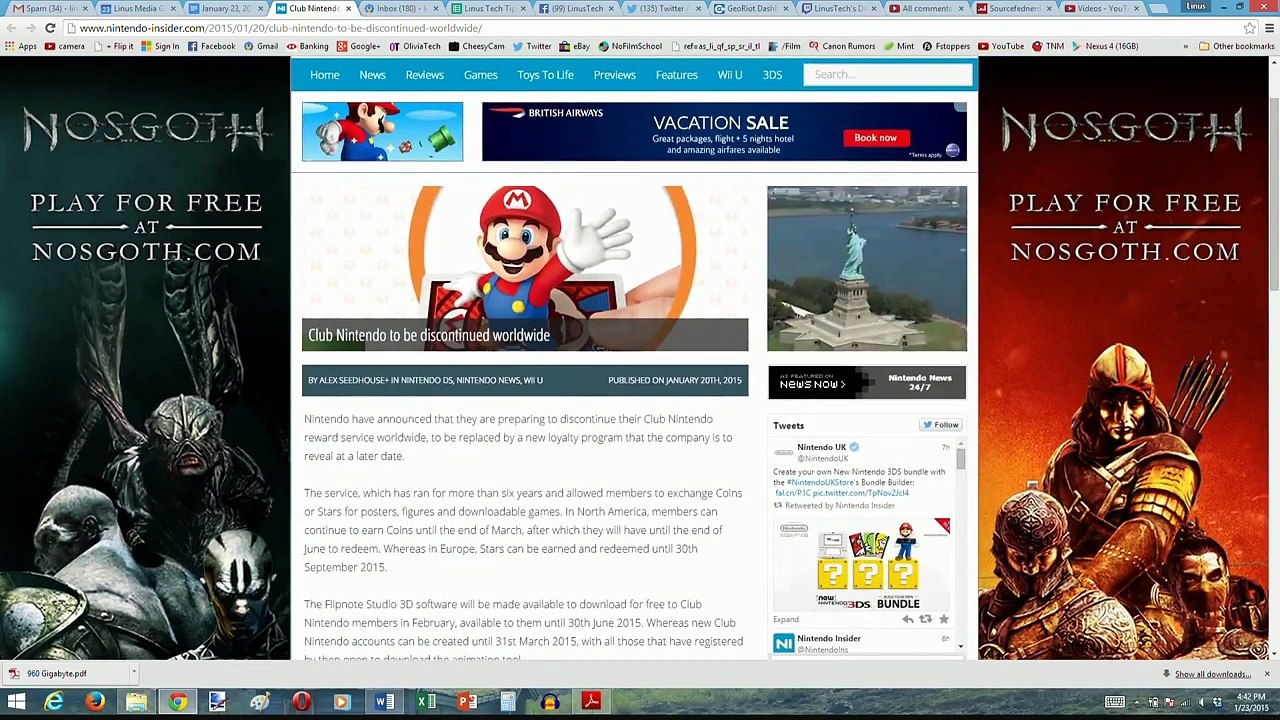Close the downloads bar
The width and height of the screenshot is (1280, 720).
tap(1267, 674)
